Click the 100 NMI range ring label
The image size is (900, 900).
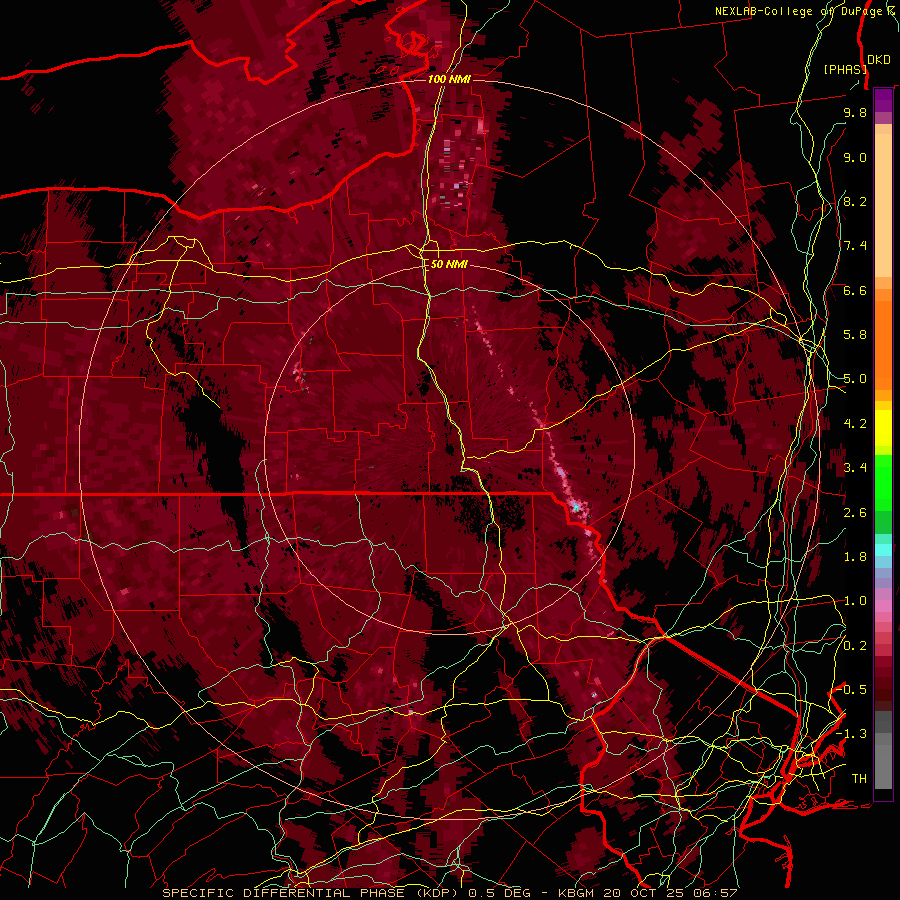click(x=449, y=79)
